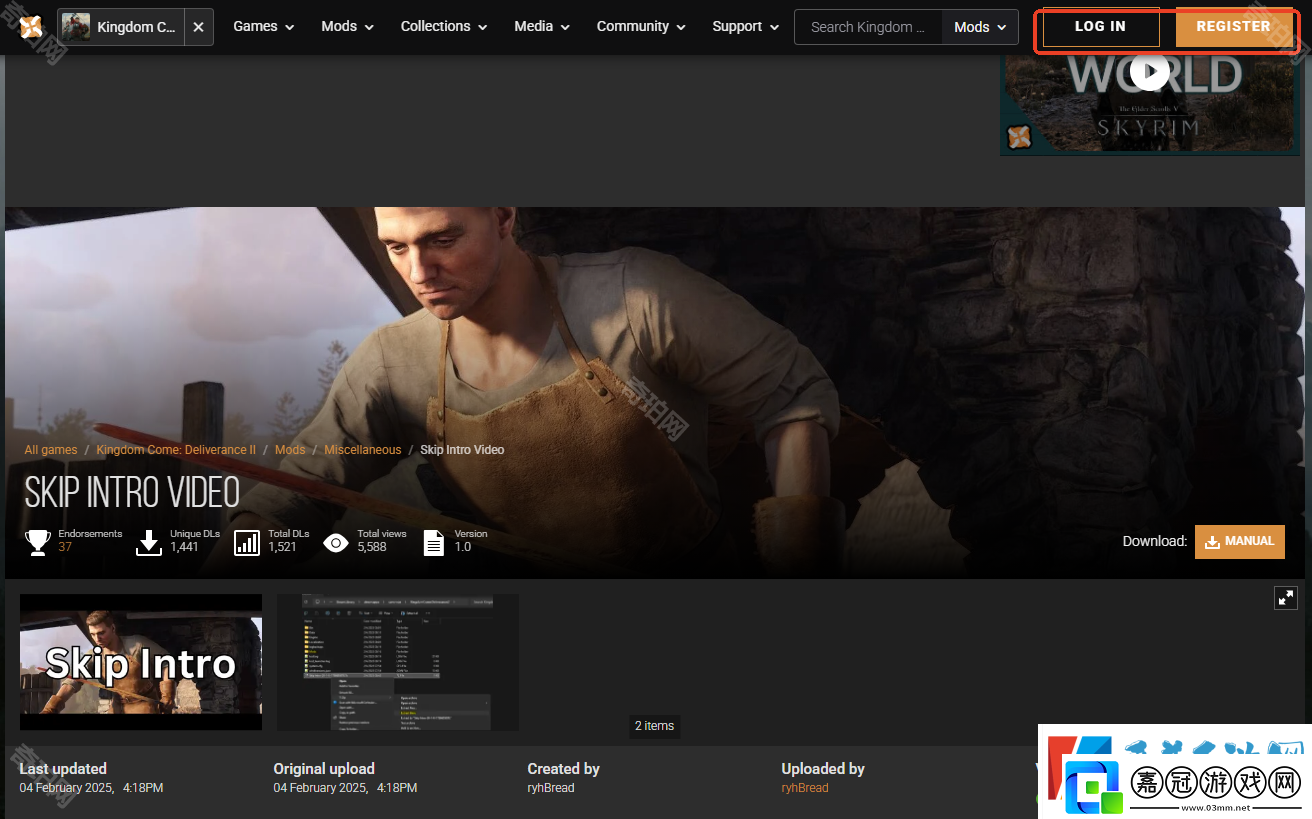This screenshot has width=1312, height=819.
Task: Click the Skip Intro Video breadcrumb text
Action: (x=462, y=450)
